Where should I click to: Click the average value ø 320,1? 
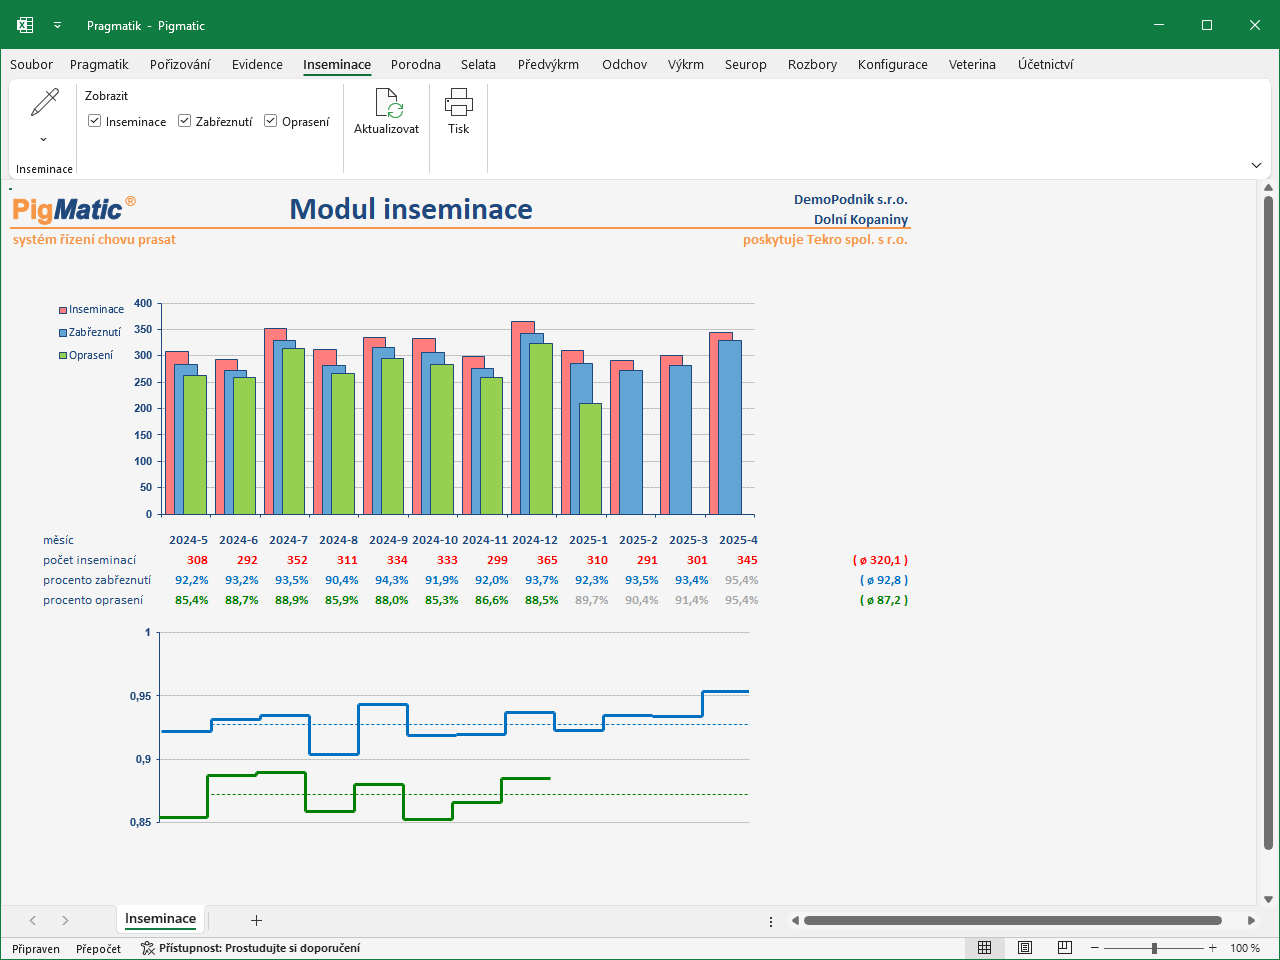point(880,560)
